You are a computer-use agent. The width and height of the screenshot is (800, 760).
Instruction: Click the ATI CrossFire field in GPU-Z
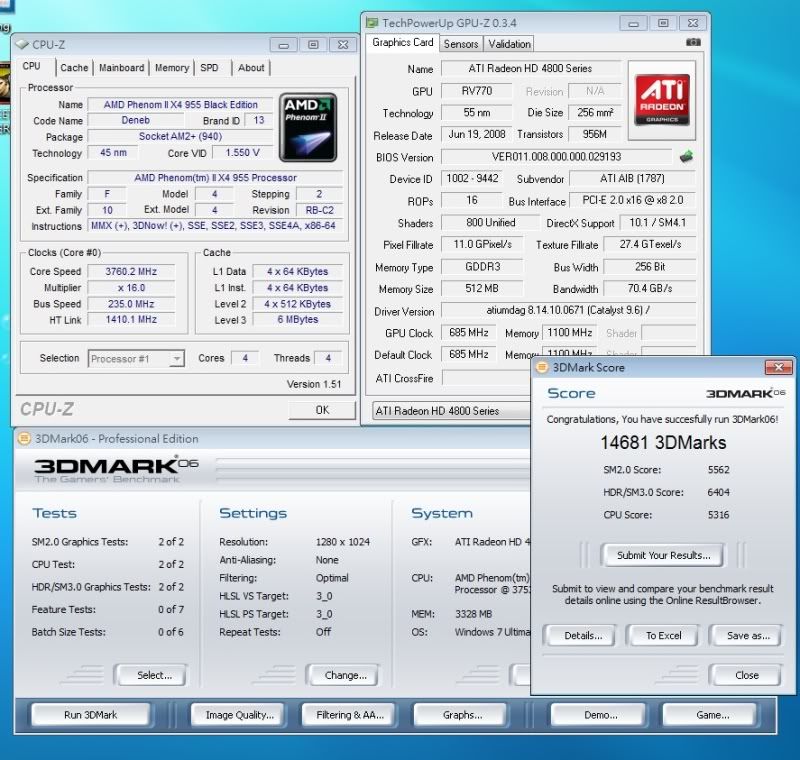point(486,378)
